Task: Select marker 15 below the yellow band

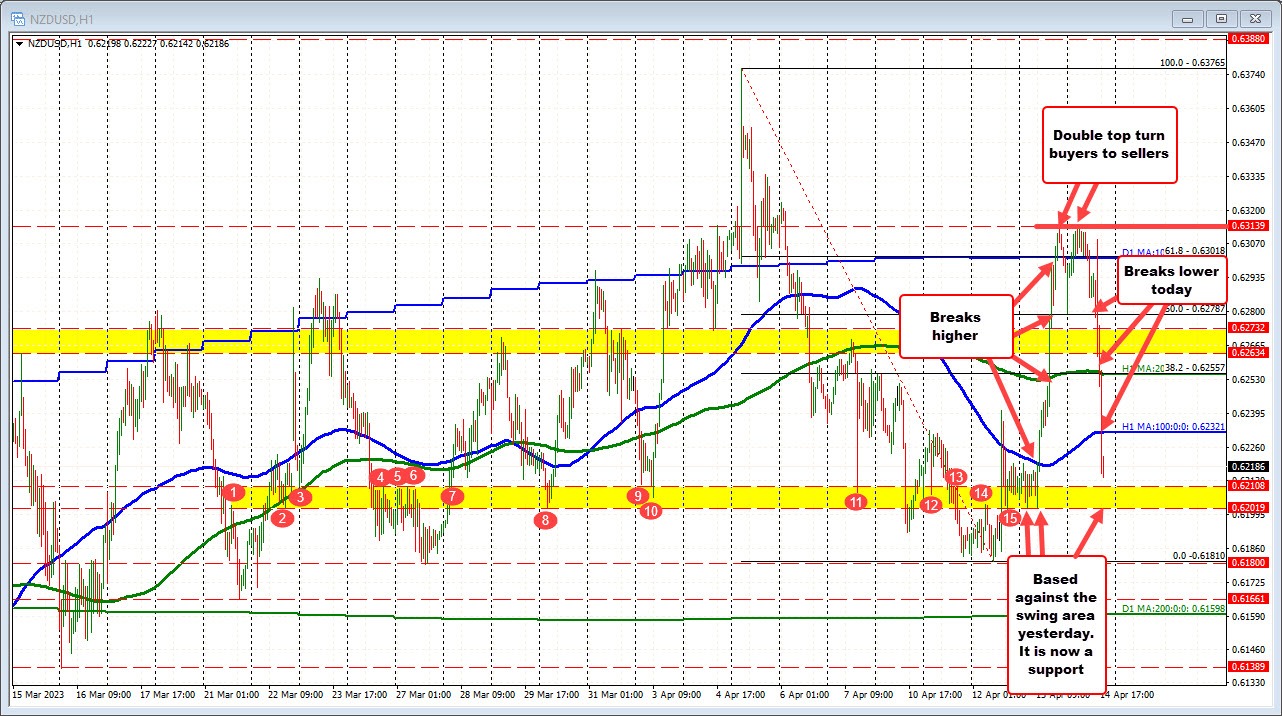Action: tap(1010, 518)
